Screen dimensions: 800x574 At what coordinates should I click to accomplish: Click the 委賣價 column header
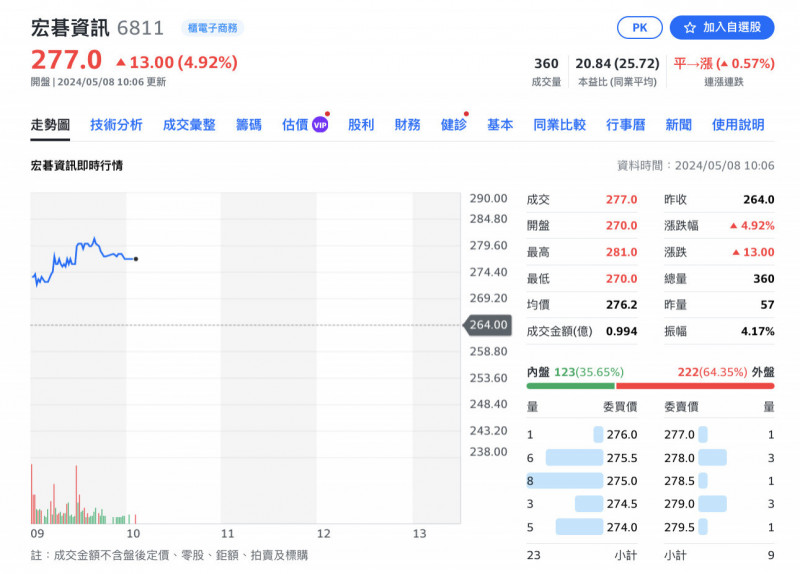coord(681,407)
